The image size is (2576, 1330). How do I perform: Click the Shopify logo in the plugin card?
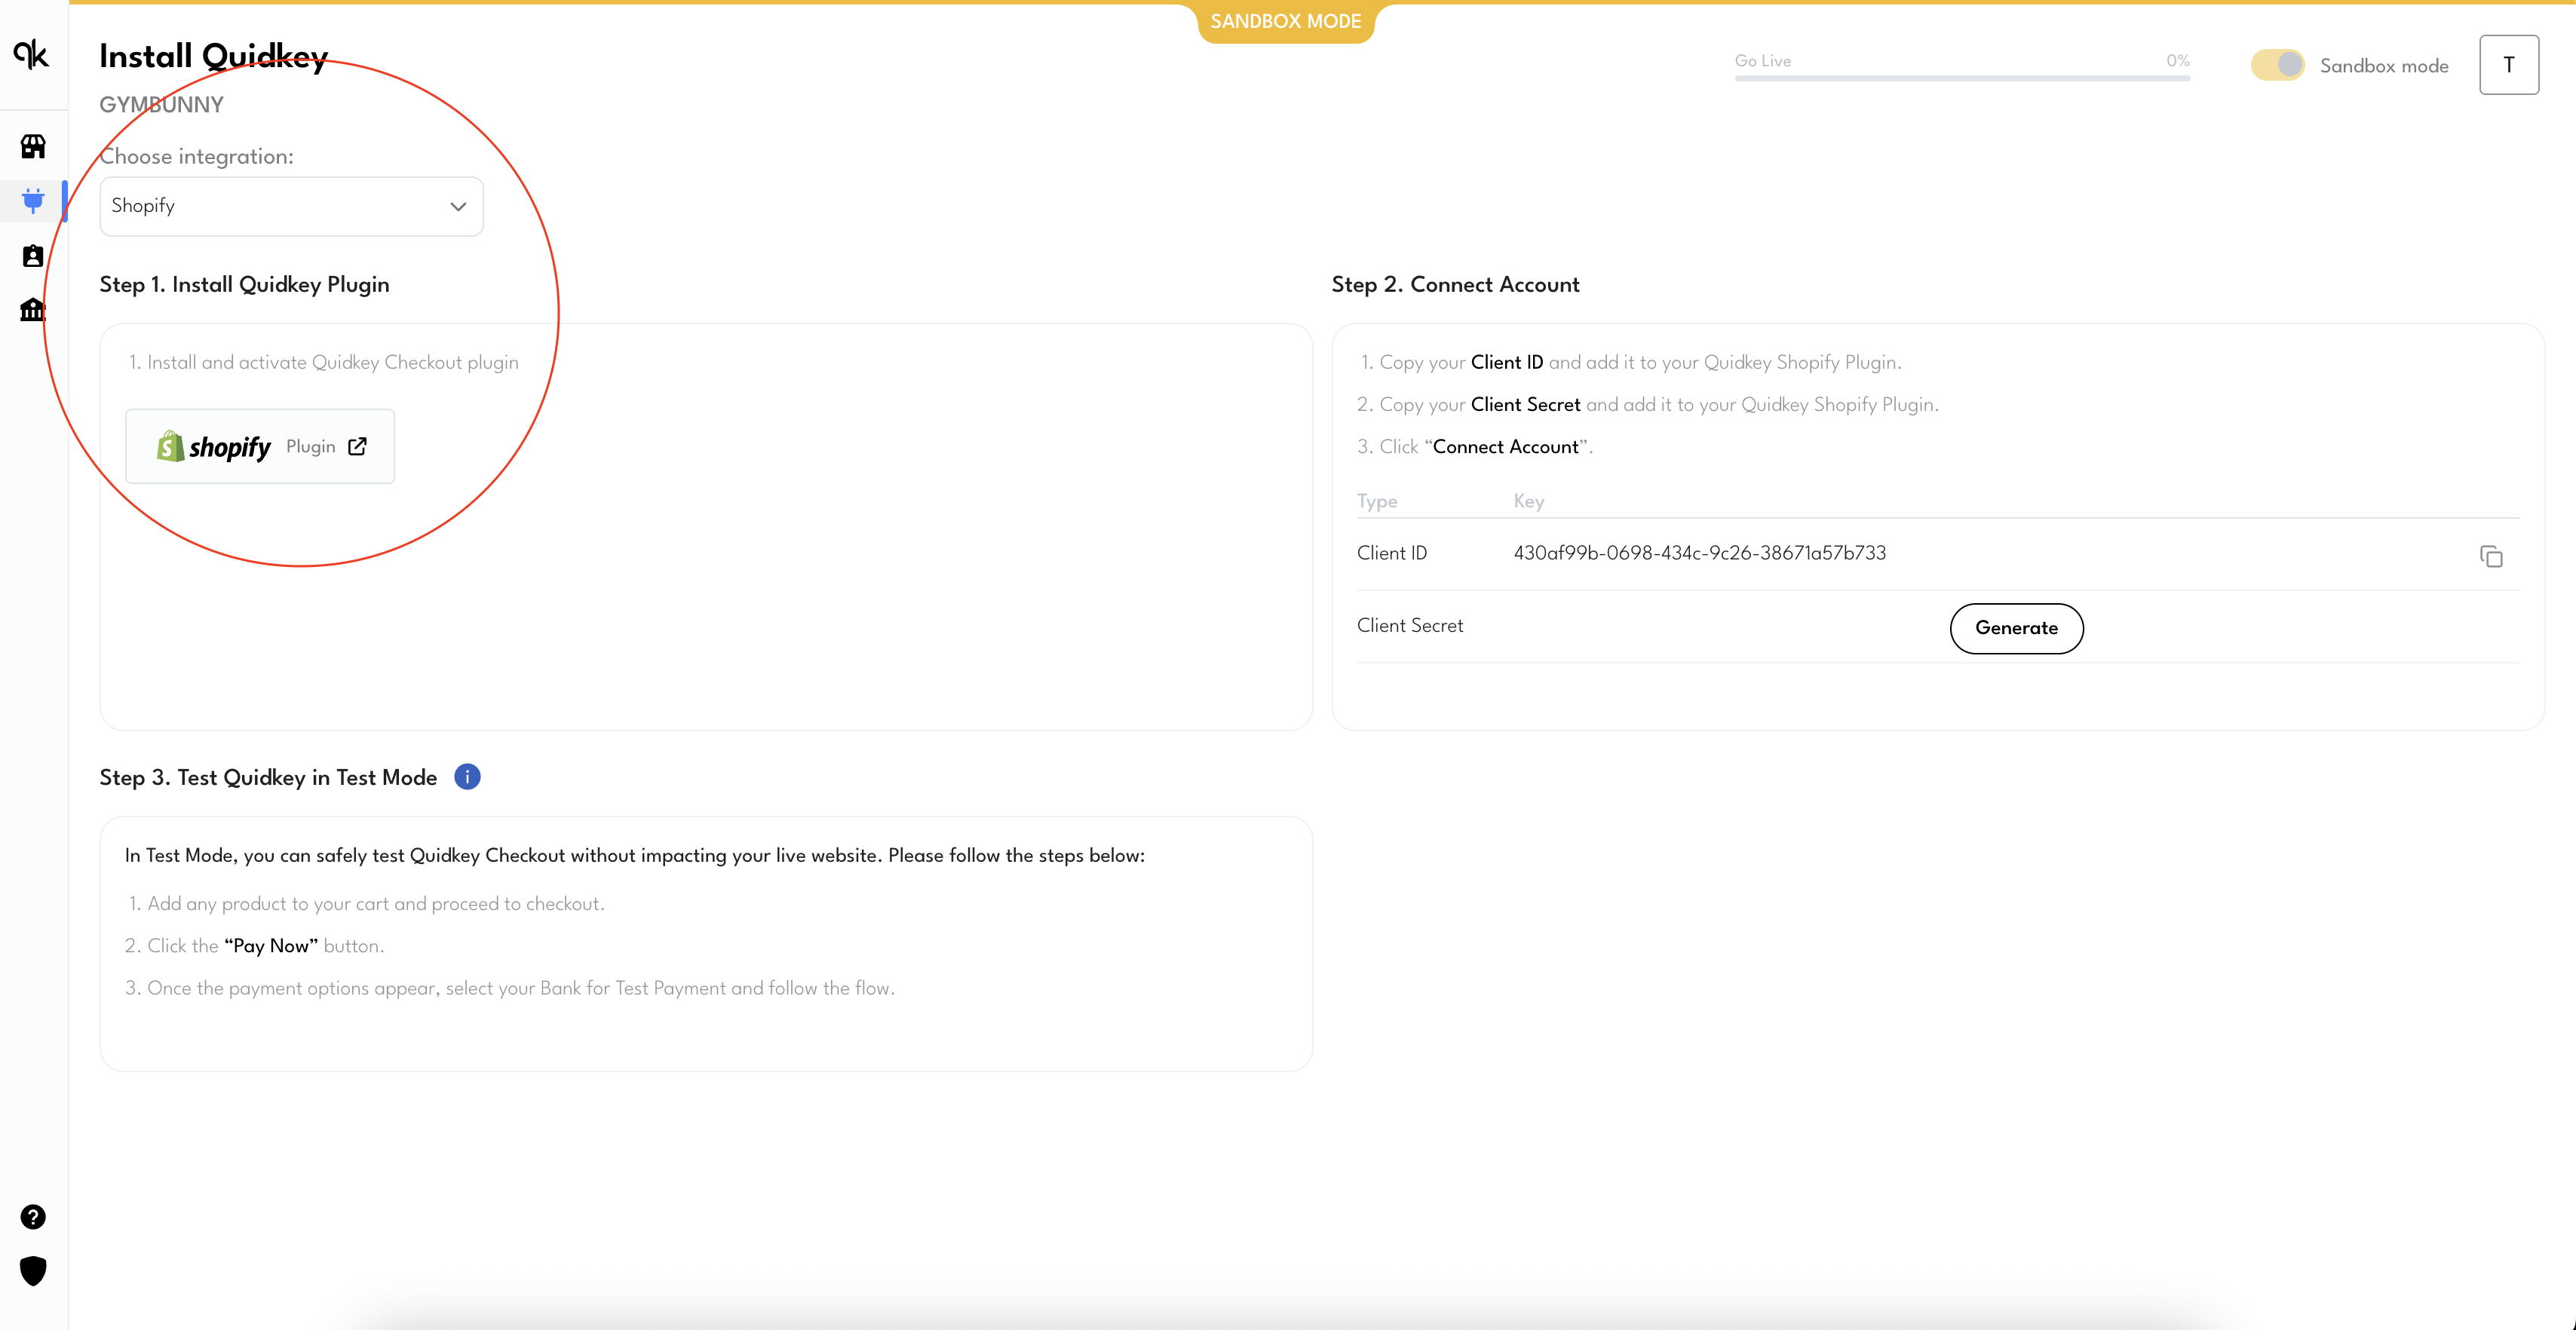pyautogui.click(x=171, y=446)
